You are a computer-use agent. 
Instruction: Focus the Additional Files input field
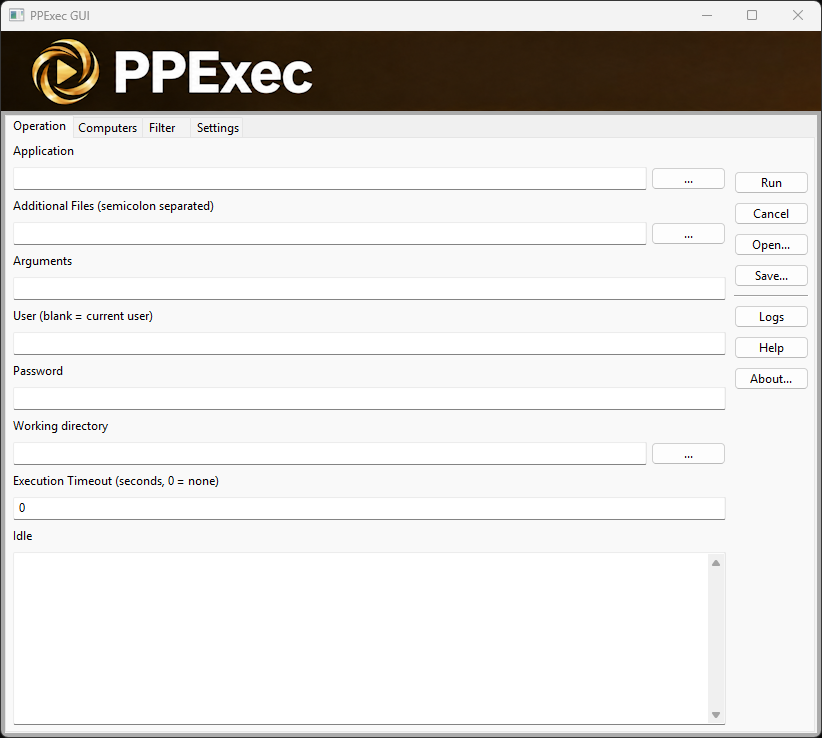coord(330,234)
